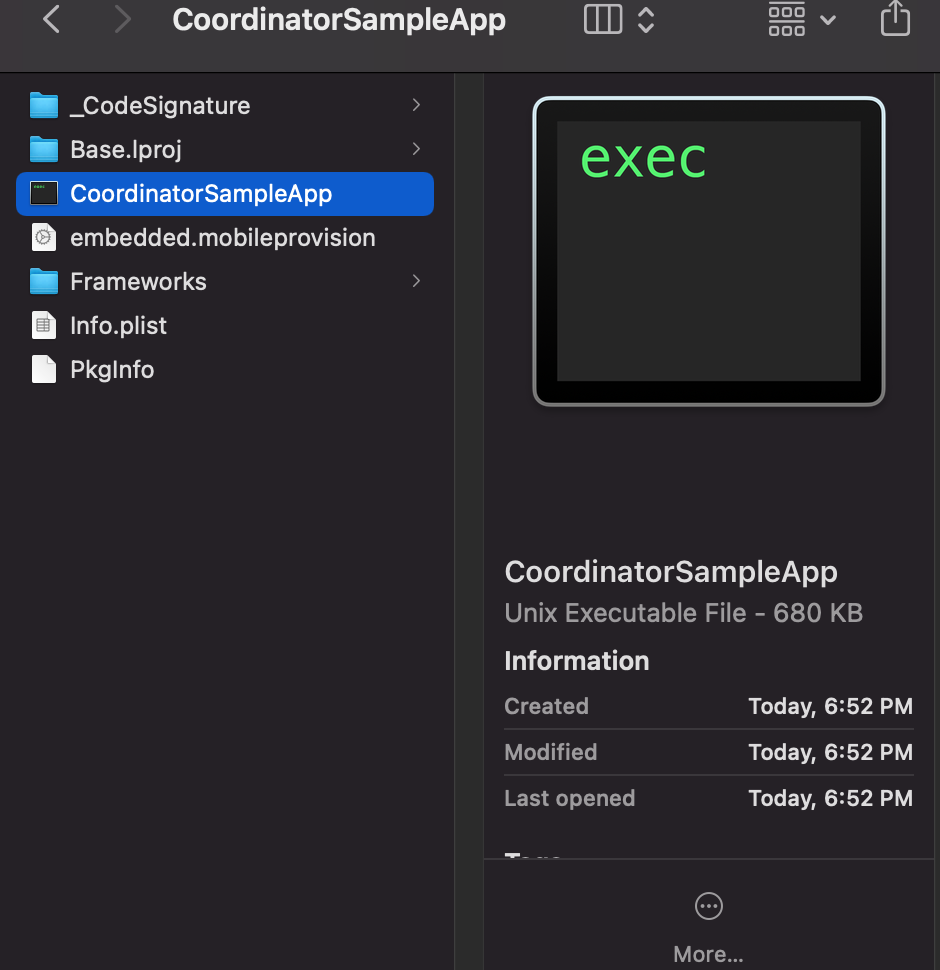Click the embedded.mobileprovision file icon
The height and width of the screenshot is (970, 940).
tap(44, 238)
